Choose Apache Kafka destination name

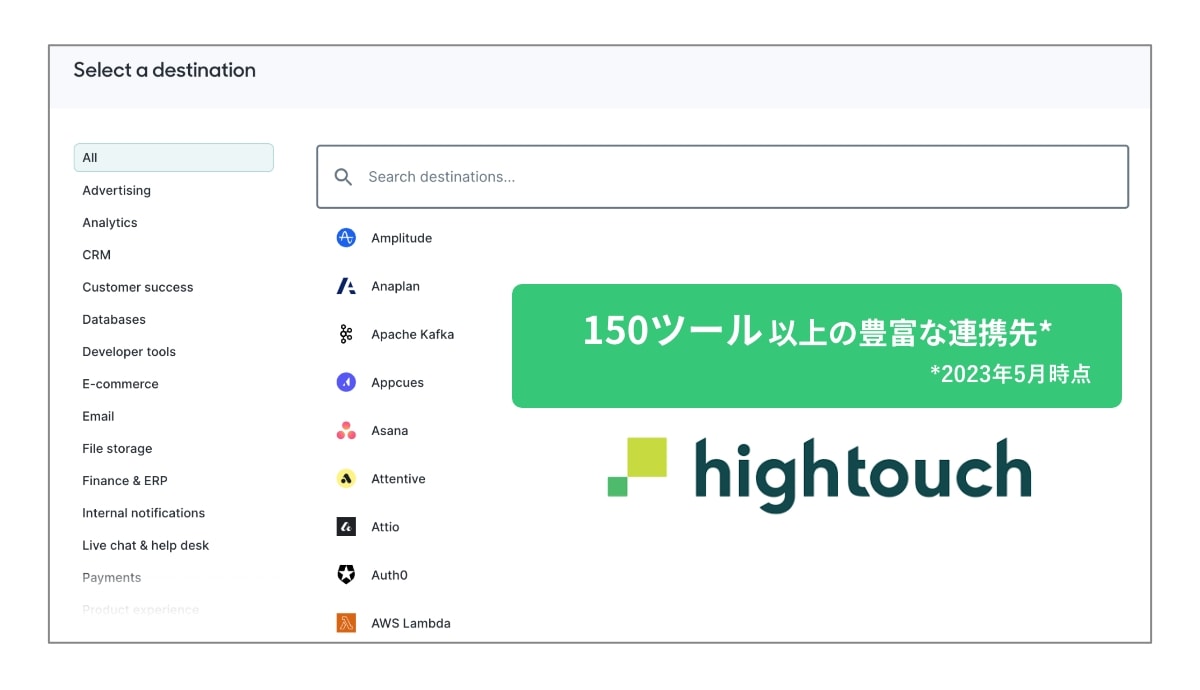pyautogui.click(x=413, y=334)
